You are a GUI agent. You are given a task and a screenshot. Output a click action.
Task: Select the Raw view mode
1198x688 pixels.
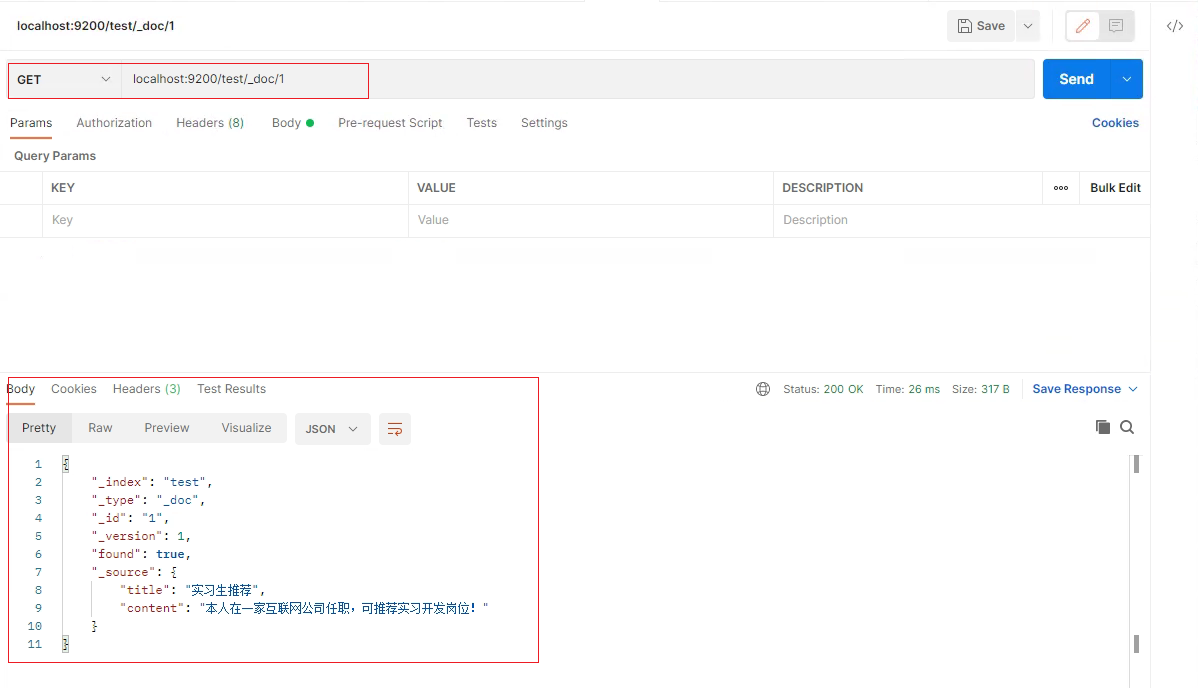pos(100,428)
